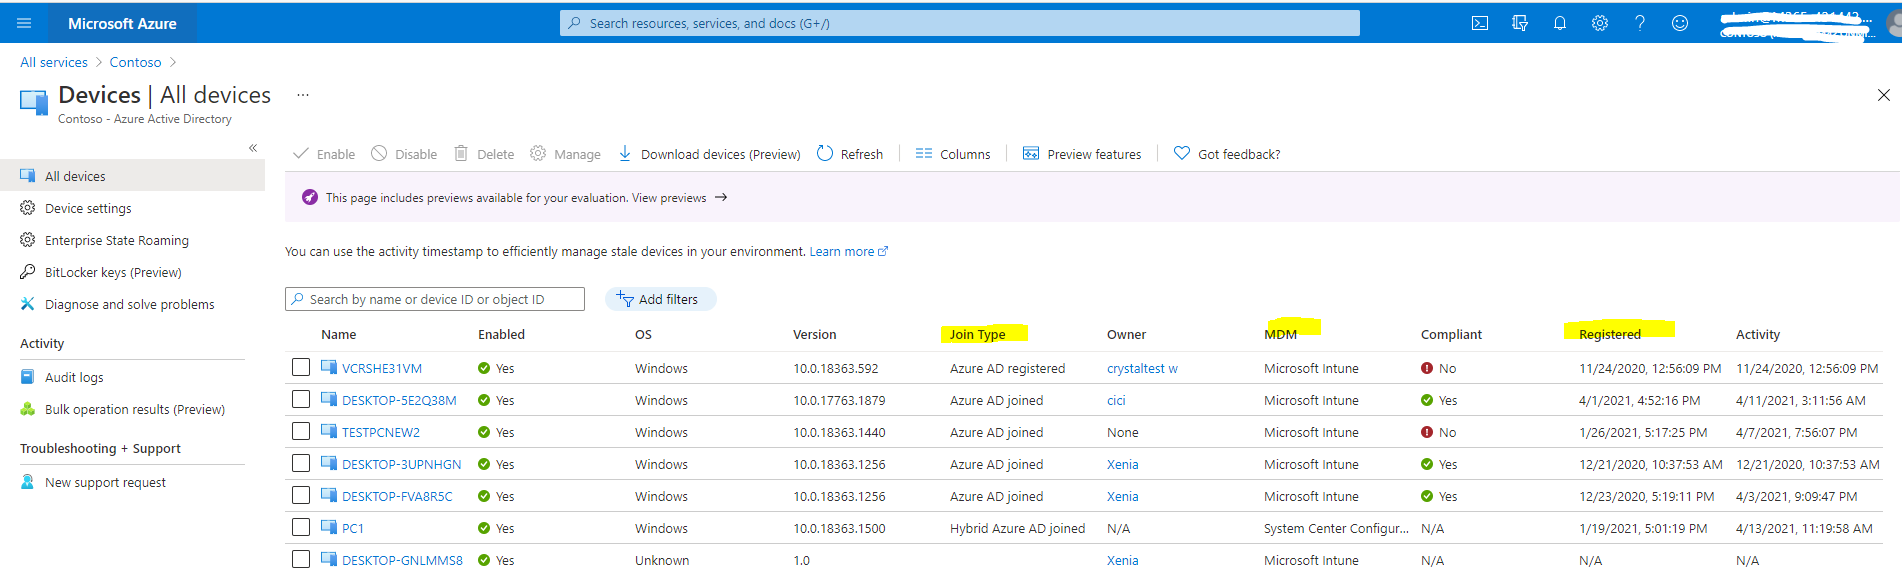The image size is (1902, 573).
Task: Click the Disable toolbar button
Action: [404, 154]
